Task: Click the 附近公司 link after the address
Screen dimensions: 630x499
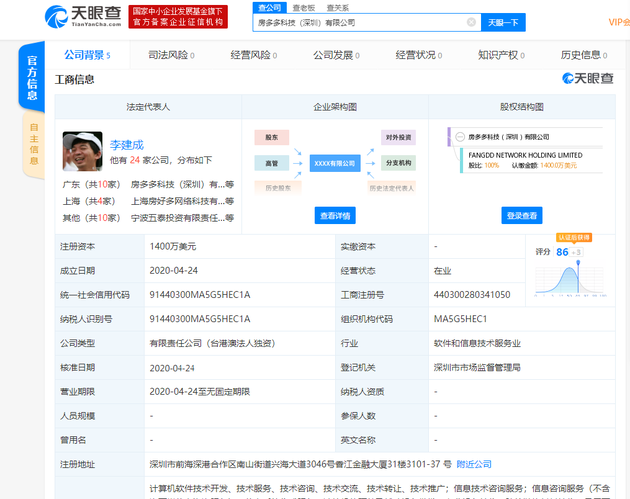Action: (474, 464)
